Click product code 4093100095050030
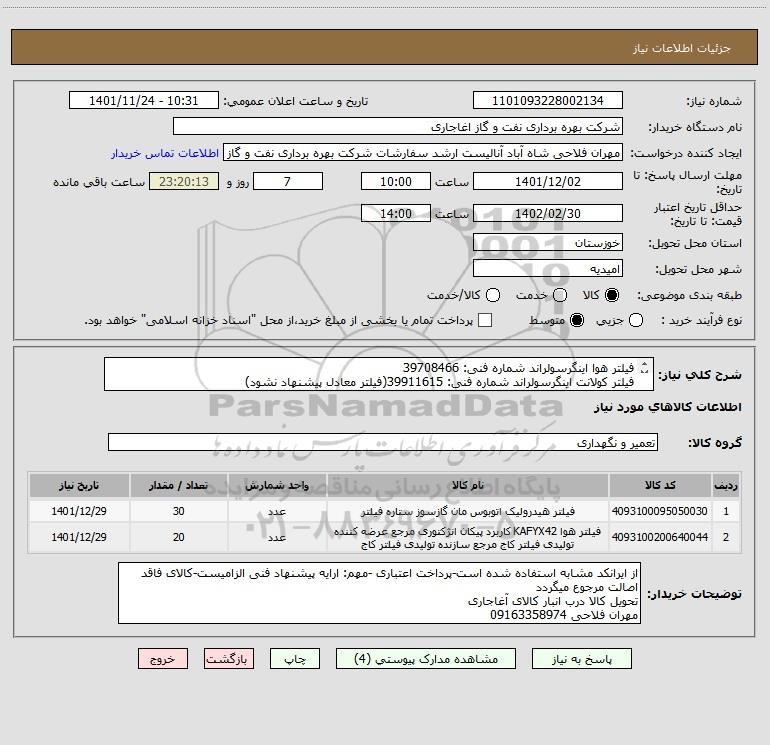 660,511
